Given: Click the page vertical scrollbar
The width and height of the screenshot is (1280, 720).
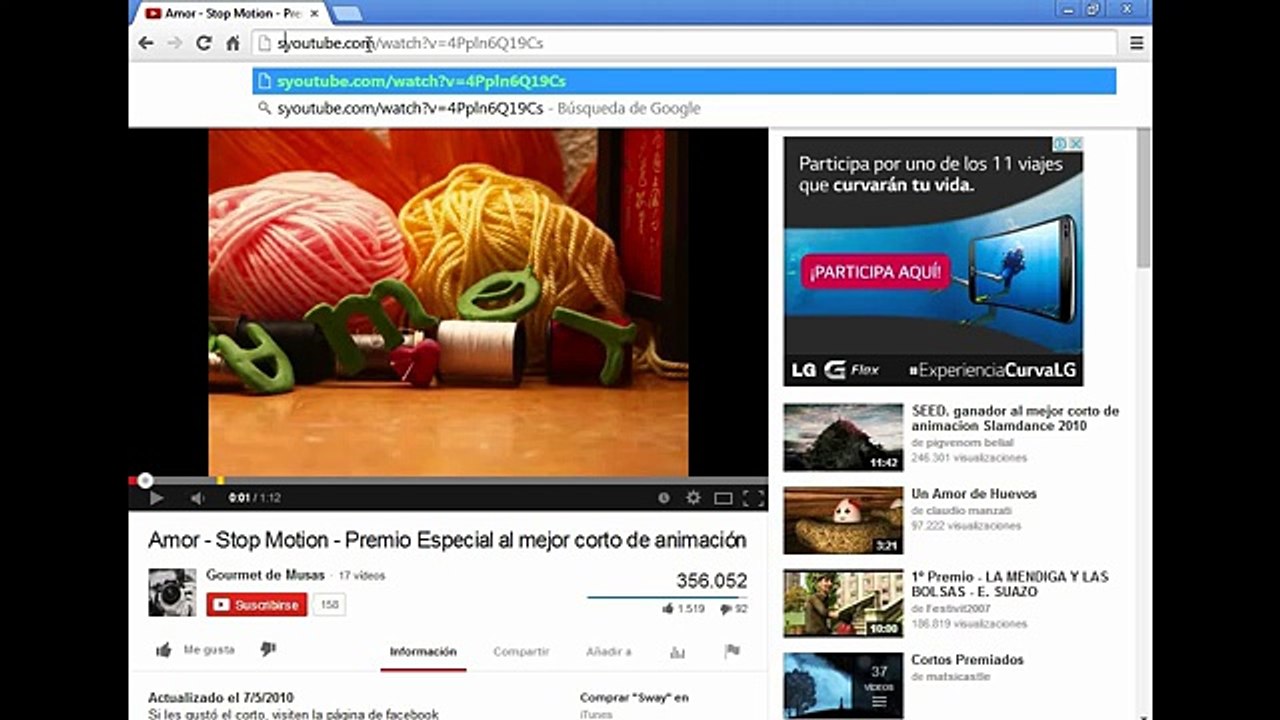Looking at the screenshot, I should click(1144, 197).
